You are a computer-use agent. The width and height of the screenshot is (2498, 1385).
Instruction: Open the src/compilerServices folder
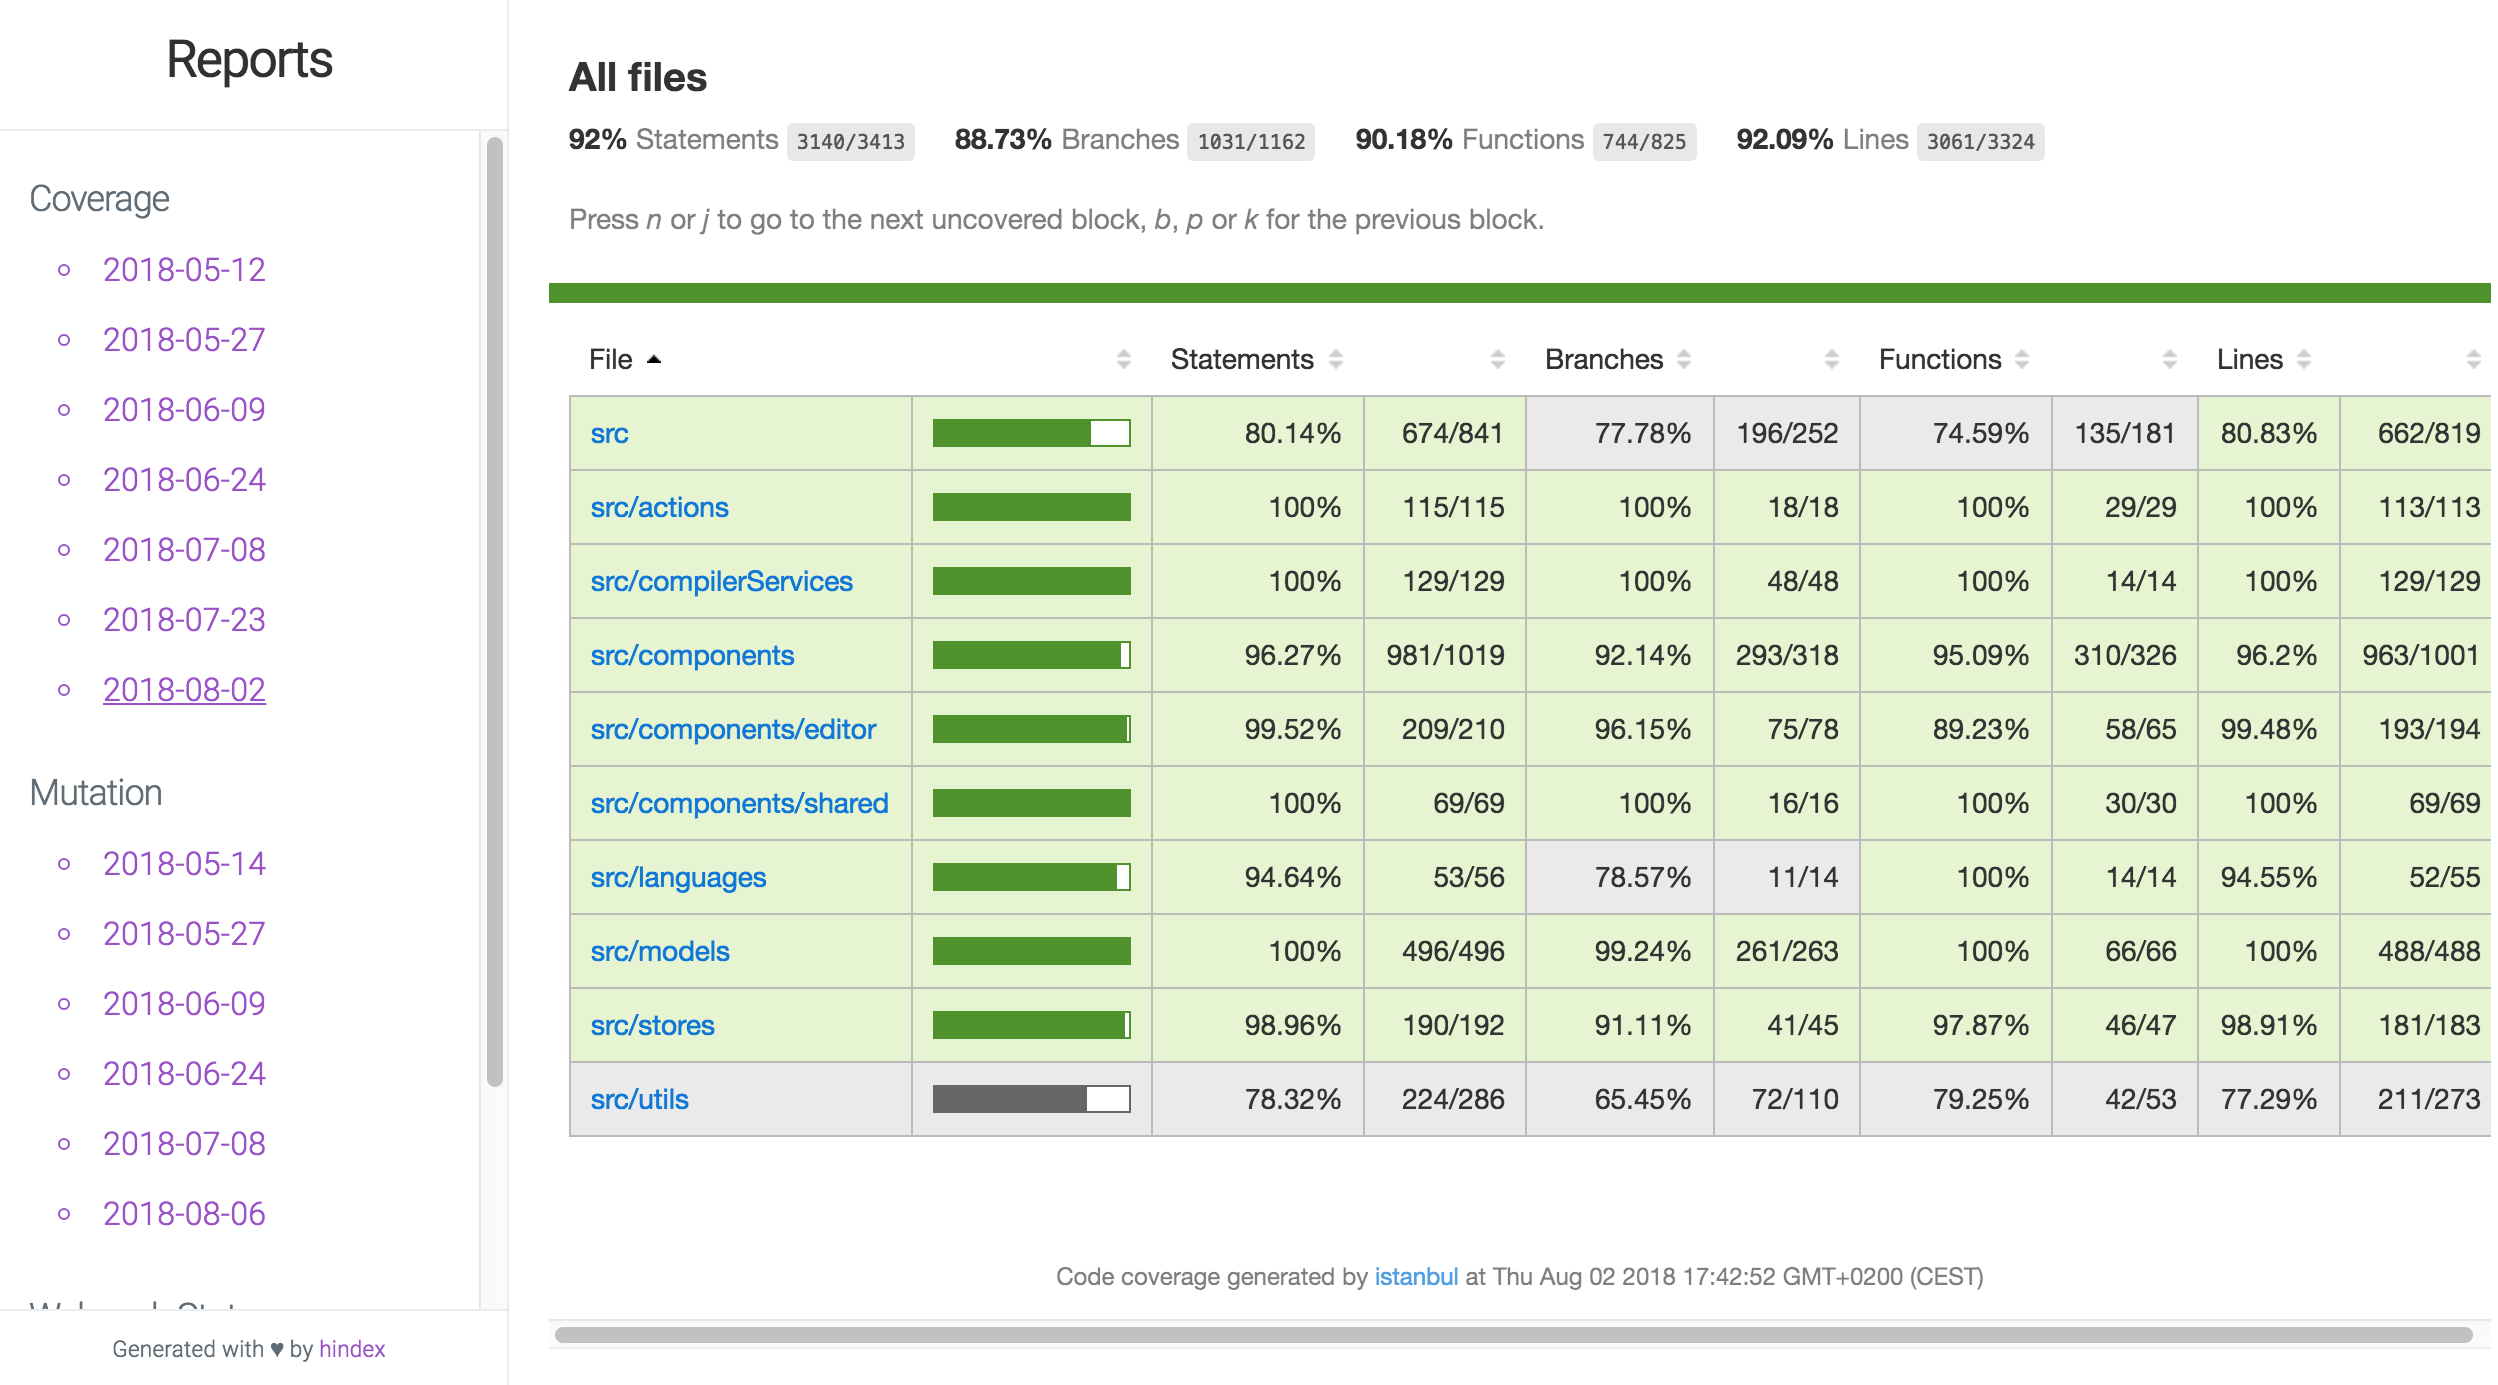tap(721, 582)
